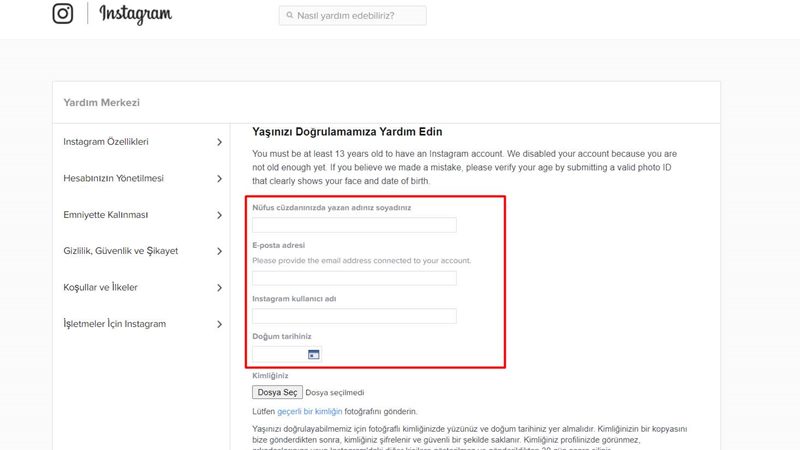This screenshot has height=450, width=800.
Task: Click the search magnifier icon
Action: tap(290, 15)
